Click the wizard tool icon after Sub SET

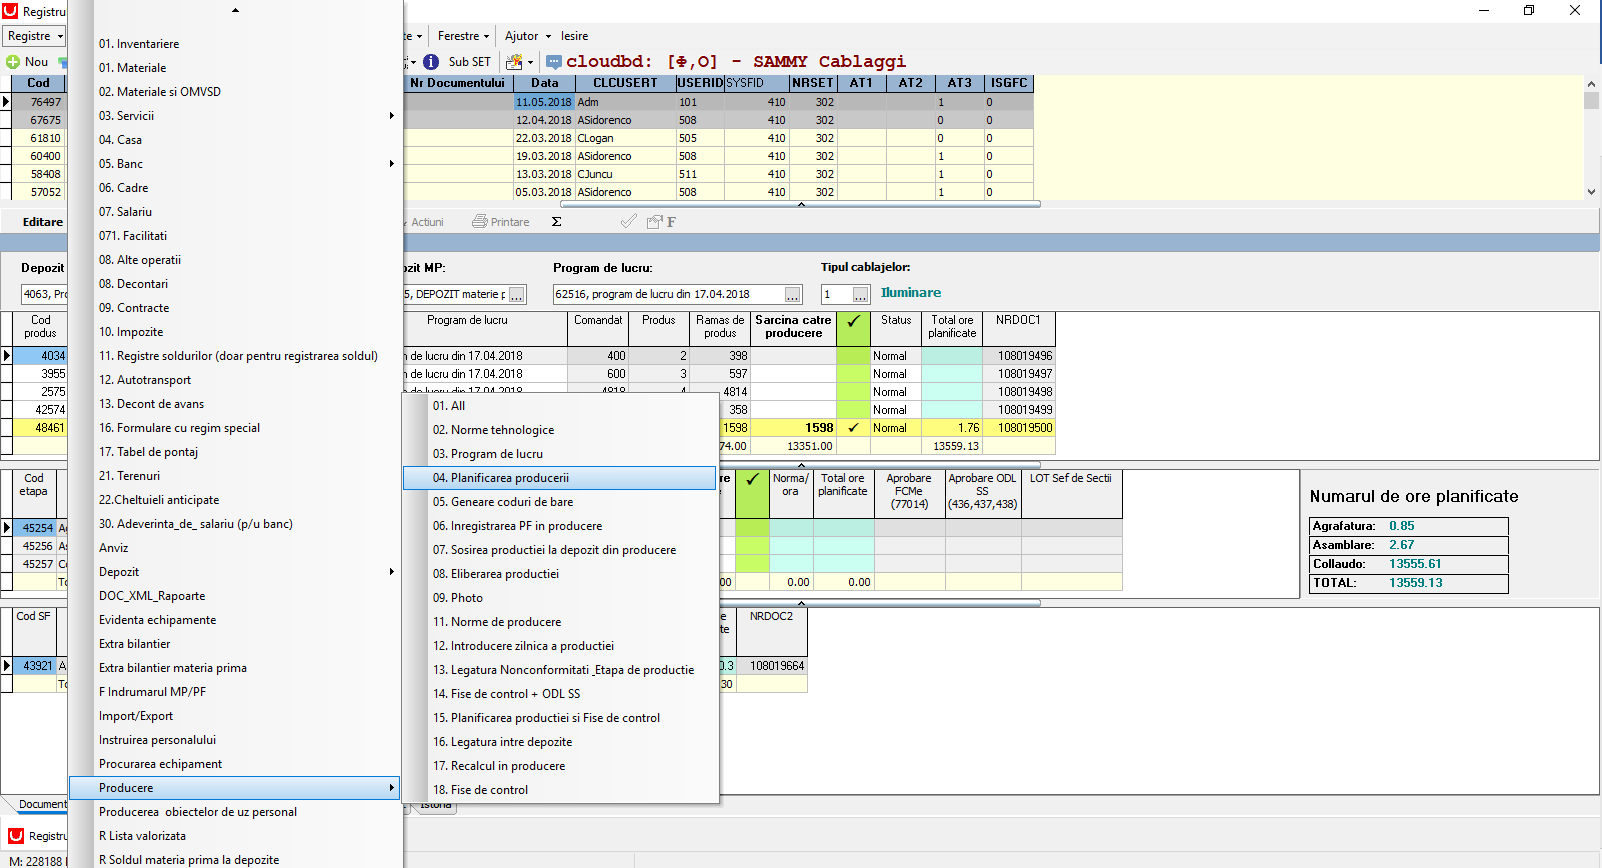pyautogui.click(x=513, y=62)
